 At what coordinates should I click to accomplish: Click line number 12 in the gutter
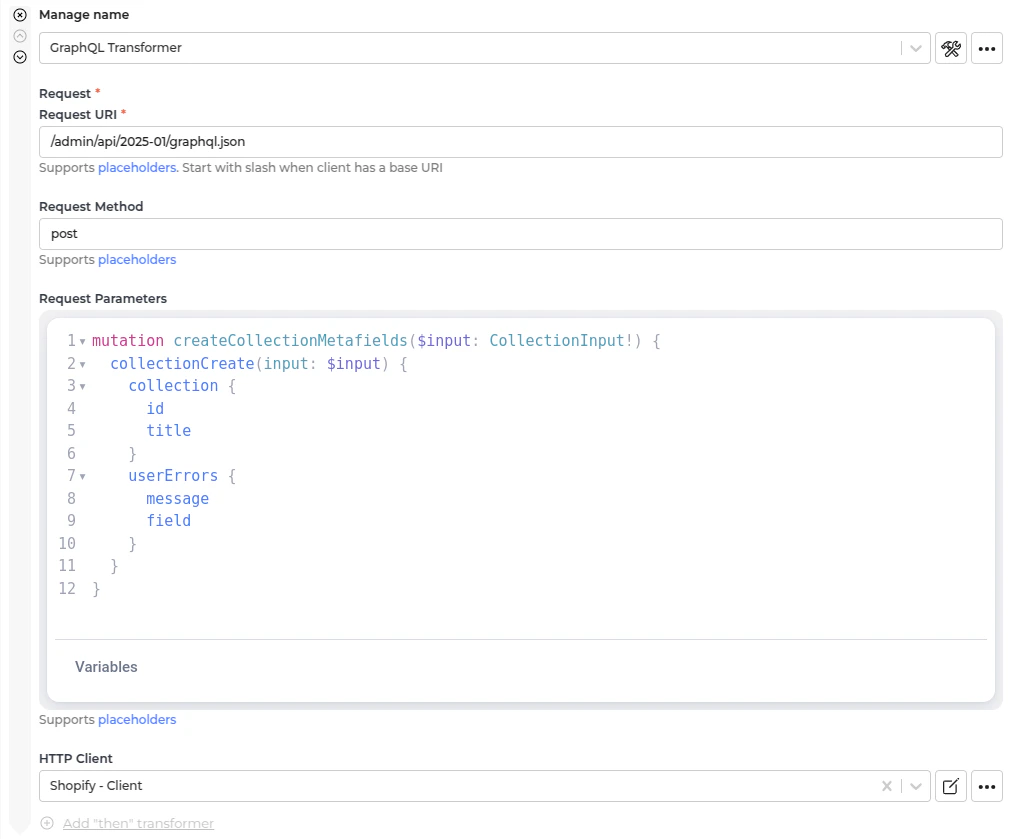(x=67, y=589)
